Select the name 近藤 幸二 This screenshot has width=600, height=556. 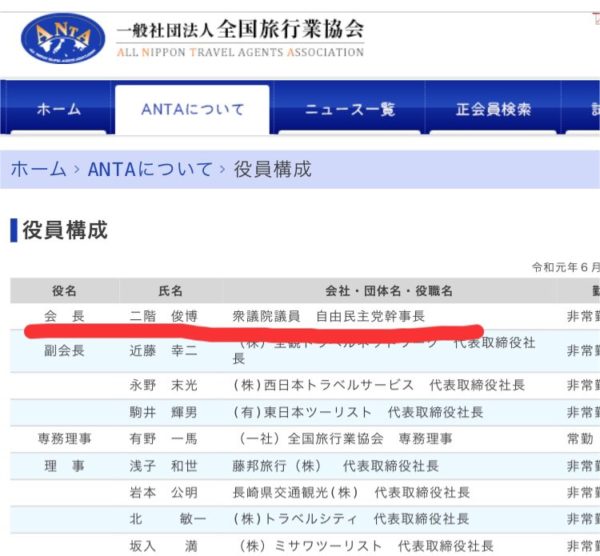coord(163,351)
